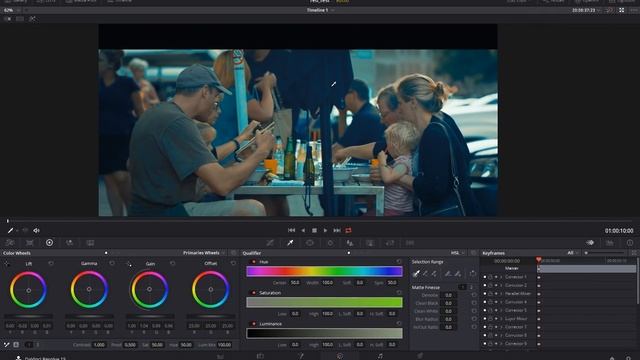Open the Blur palette
640x360 pixels.
pos(350,243)
